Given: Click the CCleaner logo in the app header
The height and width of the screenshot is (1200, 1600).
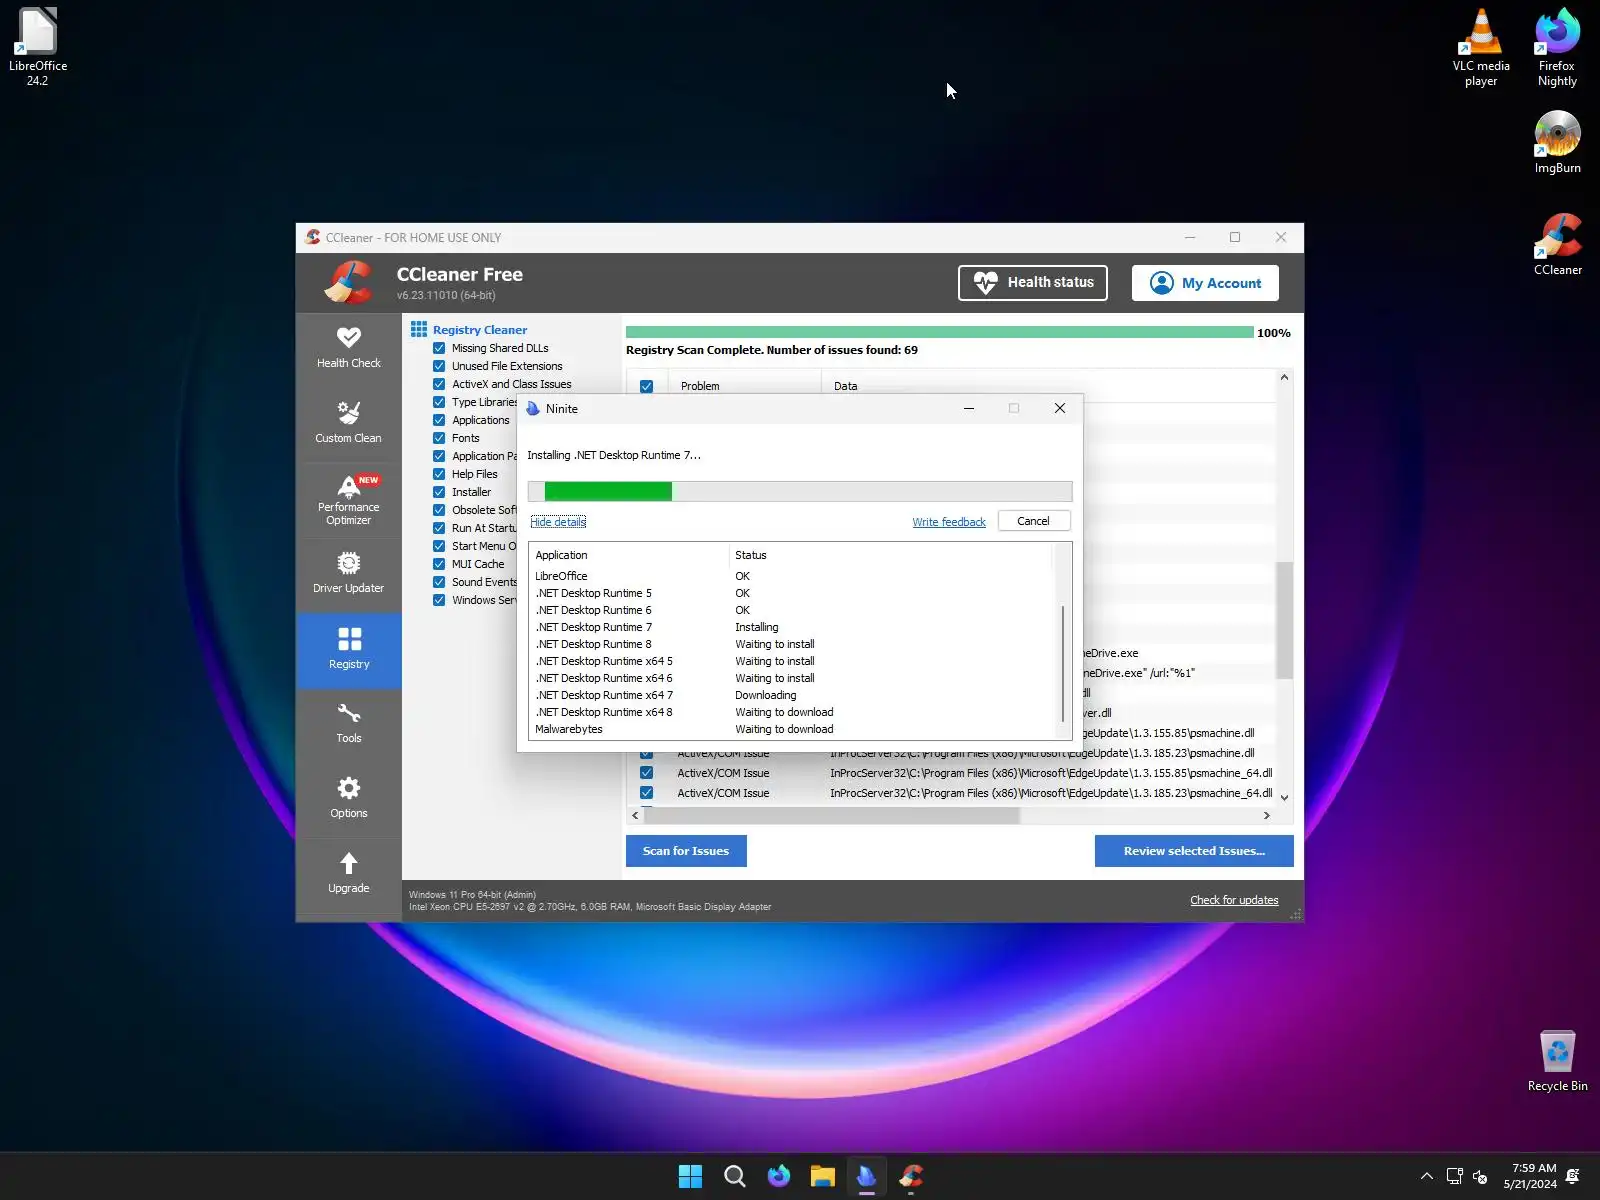Looking at the screenshot, I should 348,282.
